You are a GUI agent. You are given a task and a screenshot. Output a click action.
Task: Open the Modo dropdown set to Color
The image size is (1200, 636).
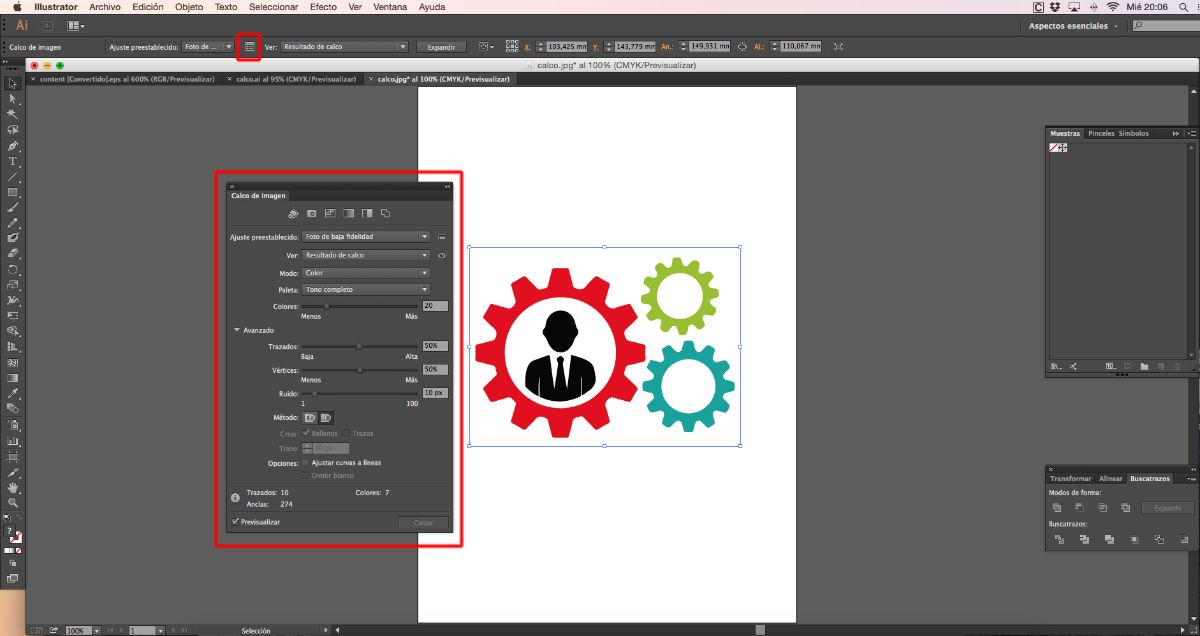(x=366, y=273)
